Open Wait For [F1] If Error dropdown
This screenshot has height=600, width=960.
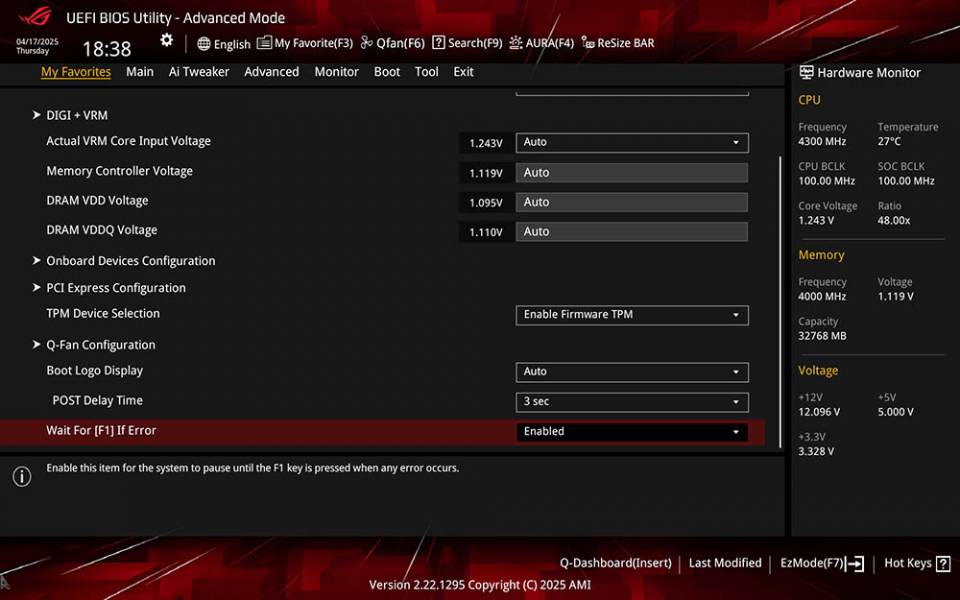tap(632, 432)
